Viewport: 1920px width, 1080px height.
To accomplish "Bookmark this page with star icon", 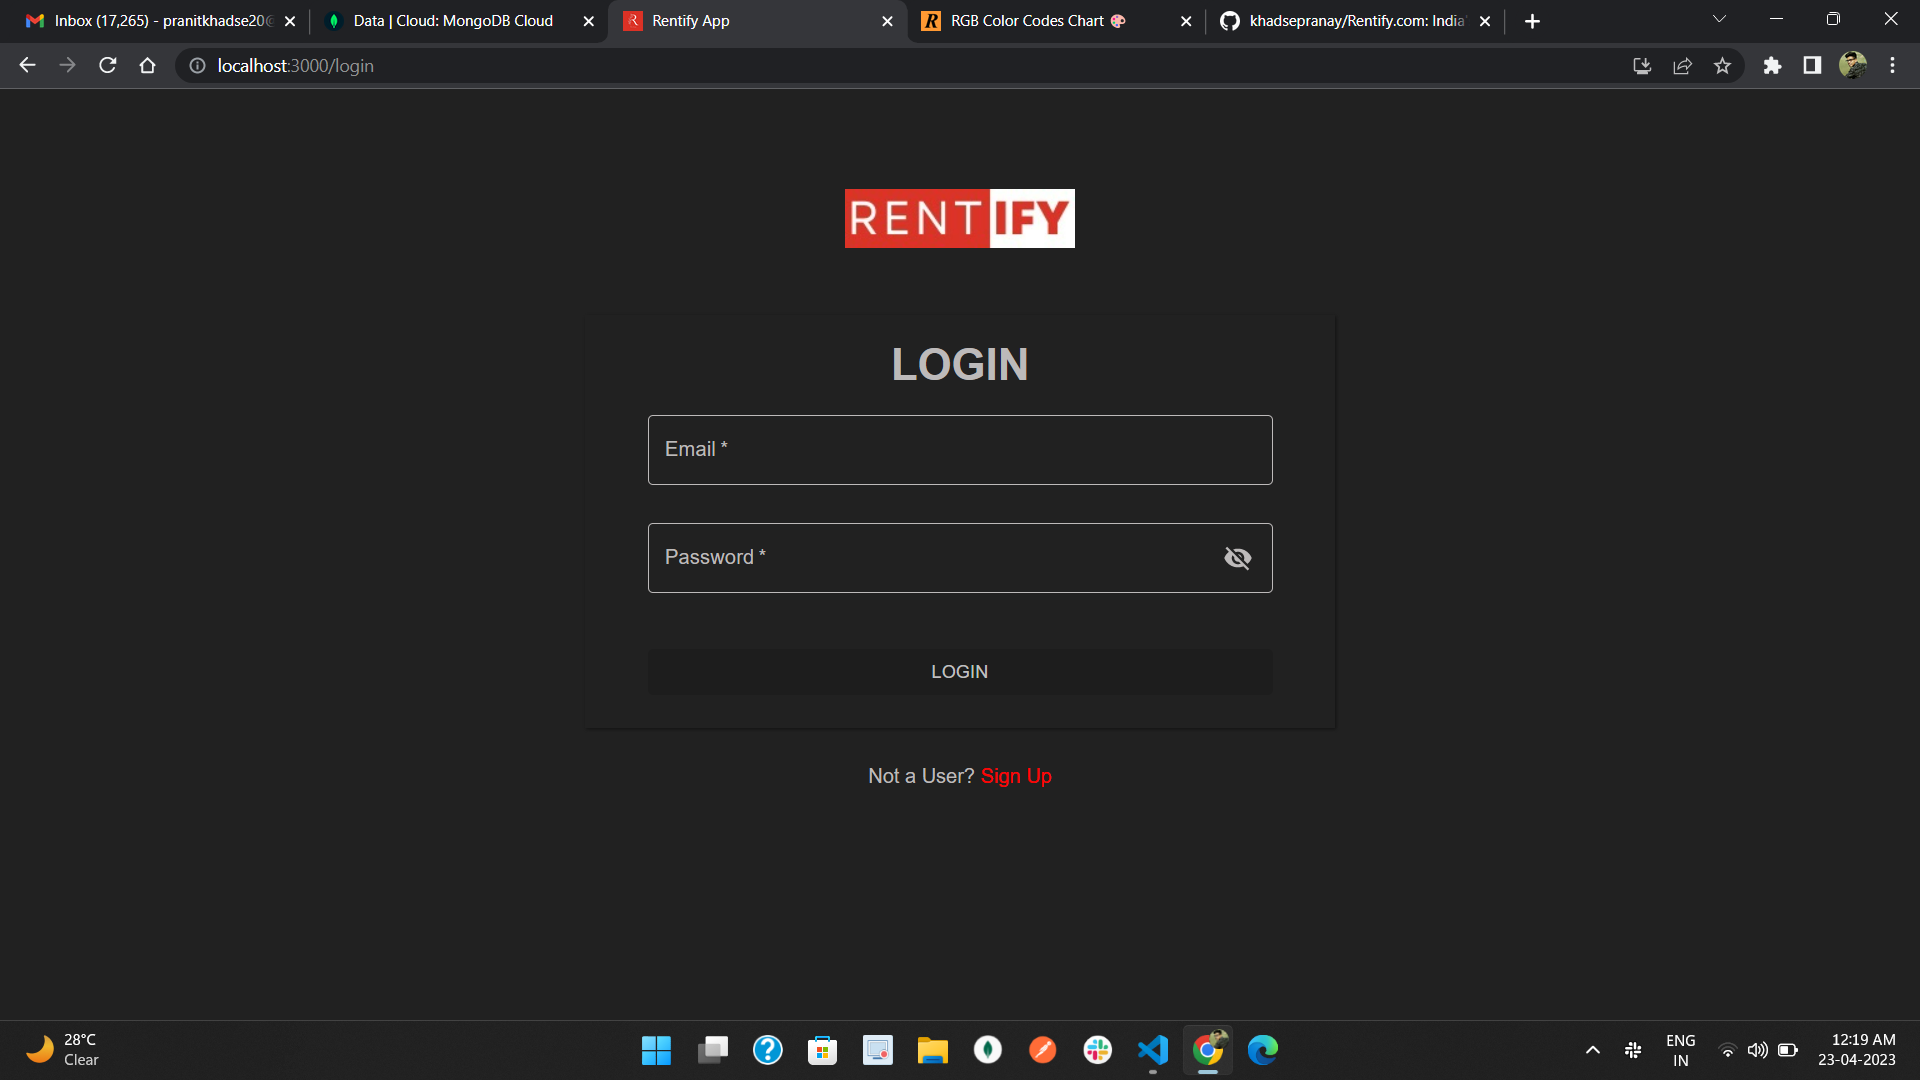I will tap(1722, 66).
